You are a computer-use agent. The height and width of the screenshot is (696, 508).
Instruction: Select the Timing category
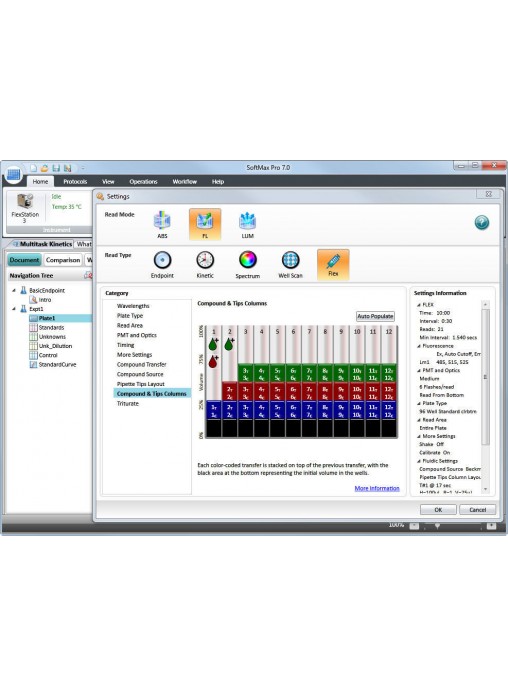click(125, 345)
